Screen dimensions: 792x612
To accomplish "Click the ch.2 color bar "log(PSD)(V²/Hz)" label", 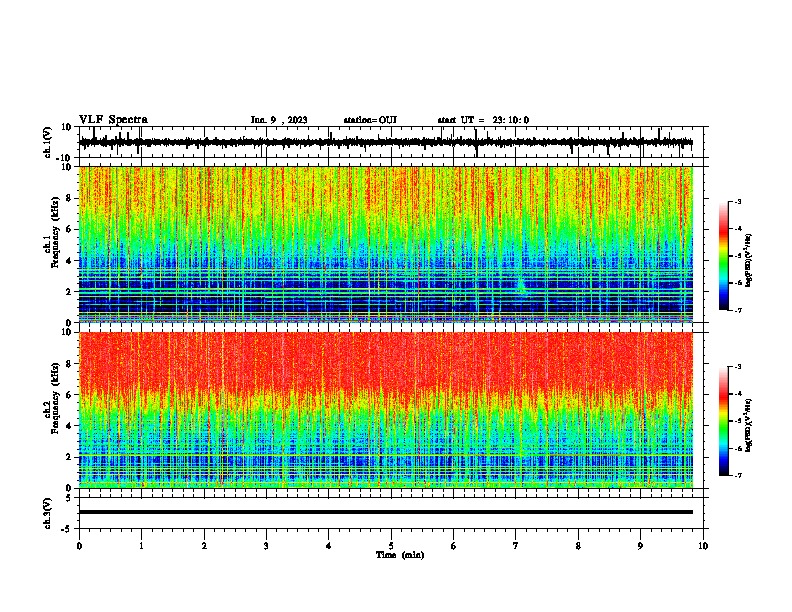I will click(749, 425).
